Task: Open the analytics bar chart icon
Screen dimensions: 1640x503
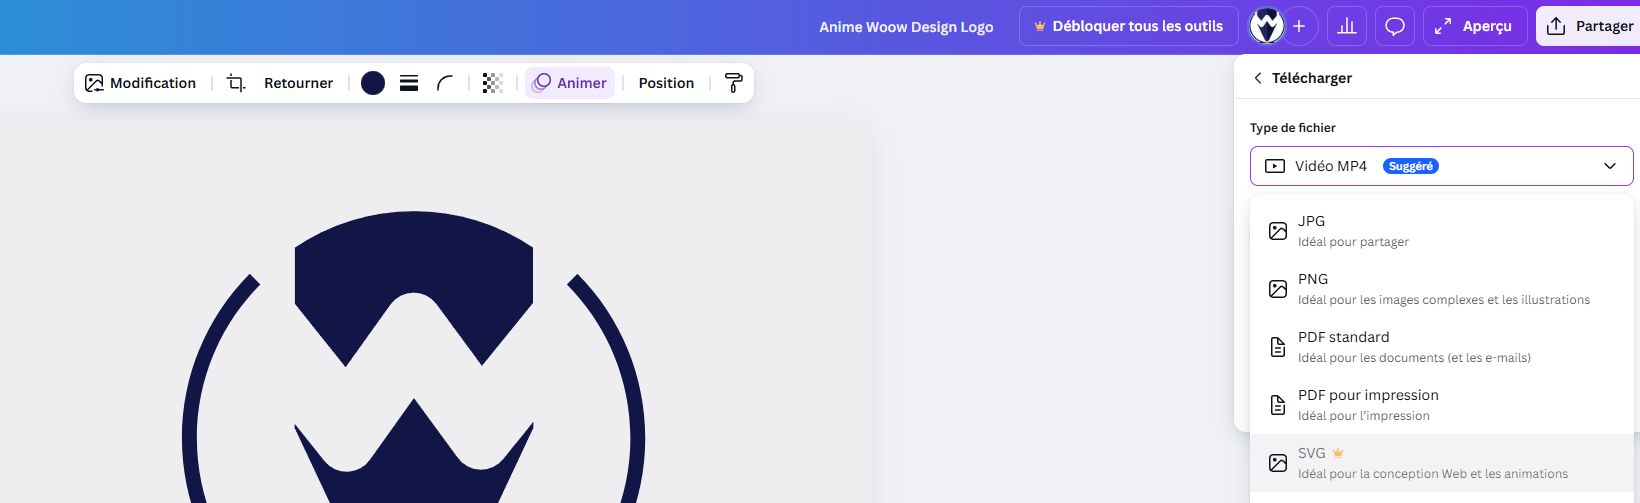Action: click(1347, 27)
